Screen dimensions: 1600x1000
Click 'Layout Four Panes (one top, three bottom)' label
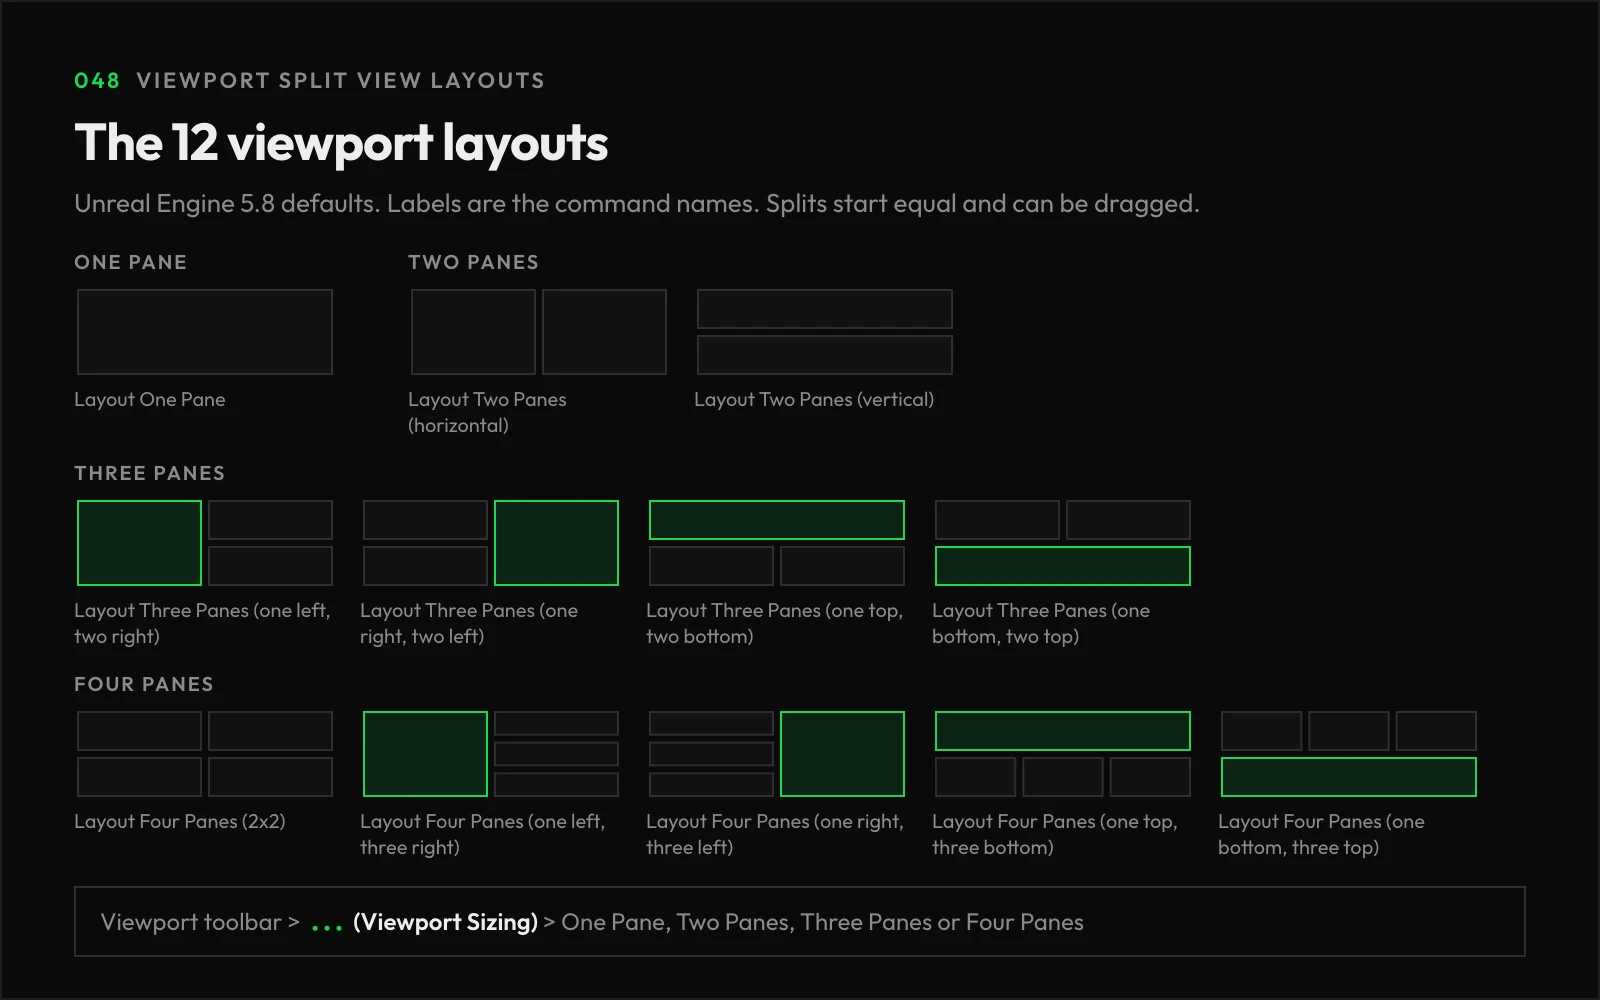tap(1055, 834)
